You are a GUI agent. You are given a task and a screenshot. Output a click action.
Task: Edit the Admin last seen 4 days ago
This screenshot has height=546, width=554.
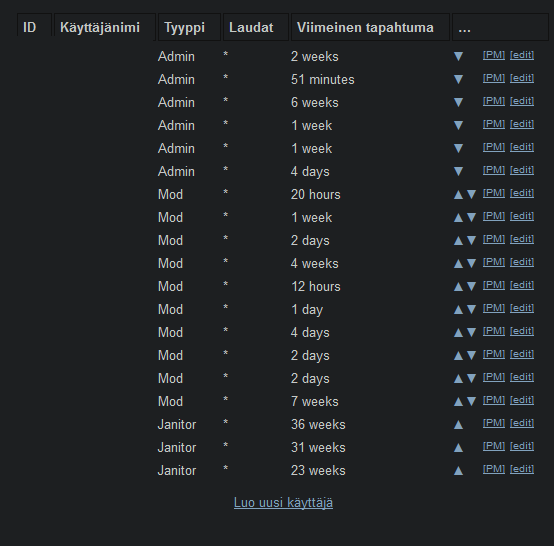522,170
